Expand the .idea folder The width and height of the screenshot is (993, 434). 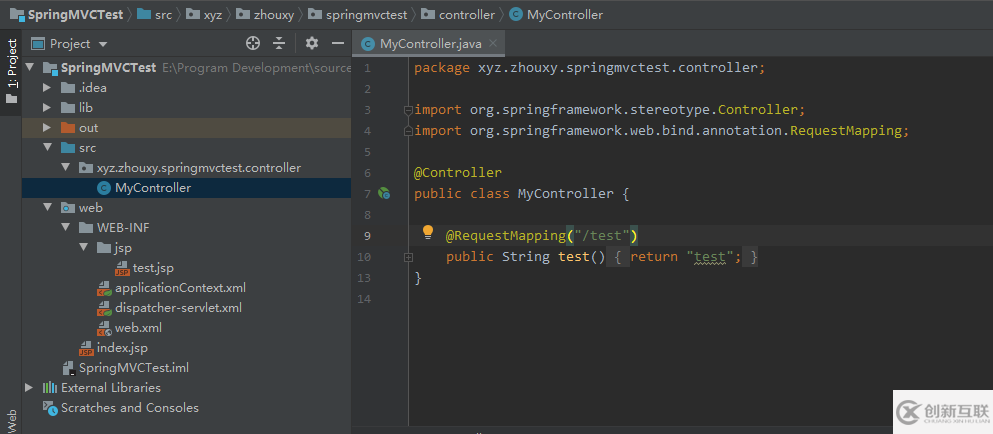(47, 87)
